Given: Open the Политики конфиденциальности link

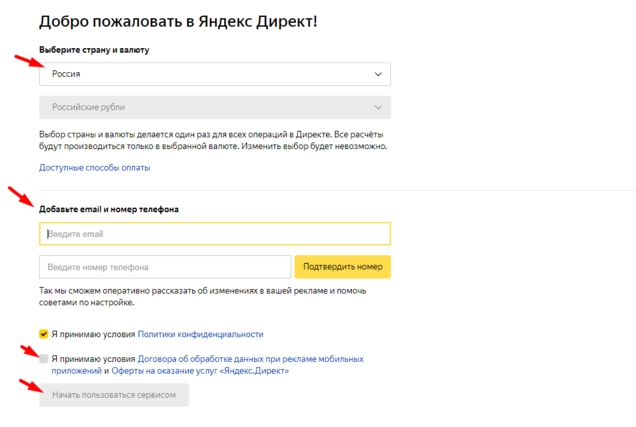Looking at the screenshot, I should [200, 334].
